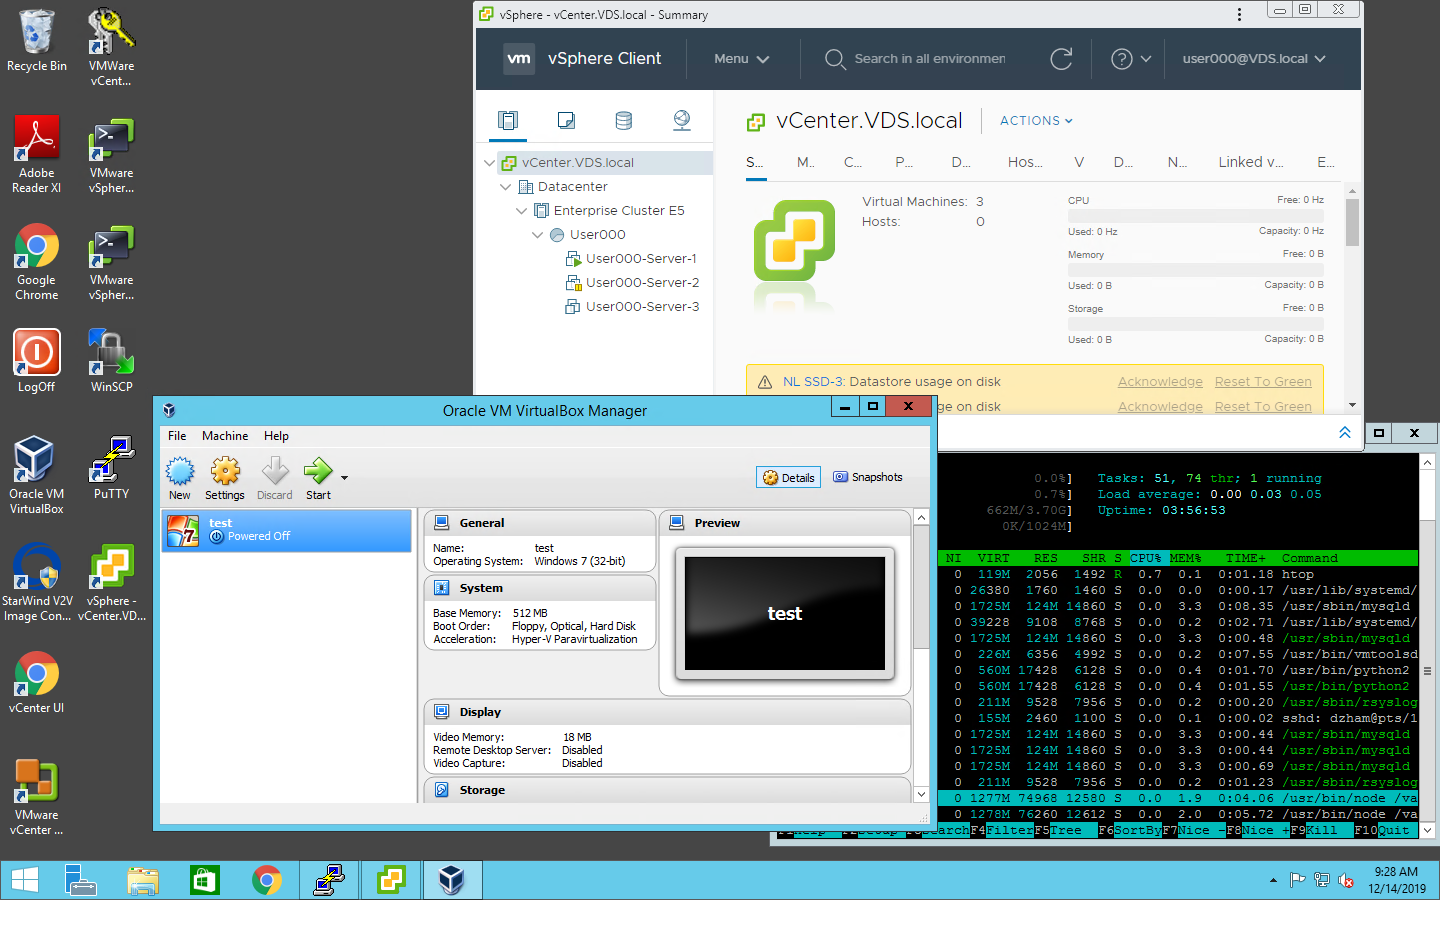Open Adobe Reader XI desktop shortcut
1440x932 pixels.
click(36, 154)
